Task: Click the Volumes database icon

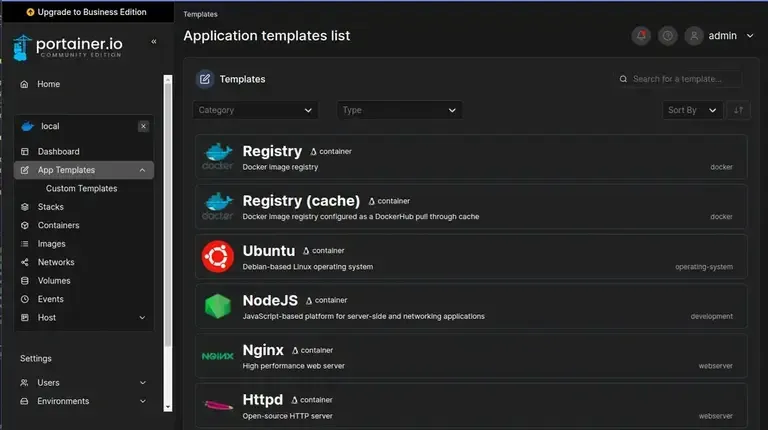Action: (x=24, y=281)
